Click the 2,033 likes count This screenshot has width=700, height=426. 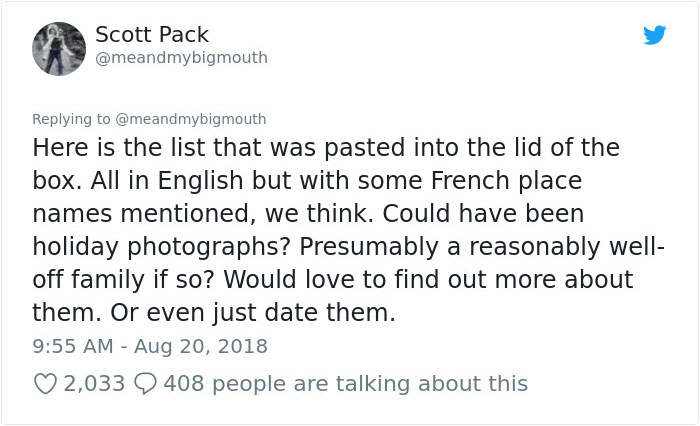tap(94, 383)
